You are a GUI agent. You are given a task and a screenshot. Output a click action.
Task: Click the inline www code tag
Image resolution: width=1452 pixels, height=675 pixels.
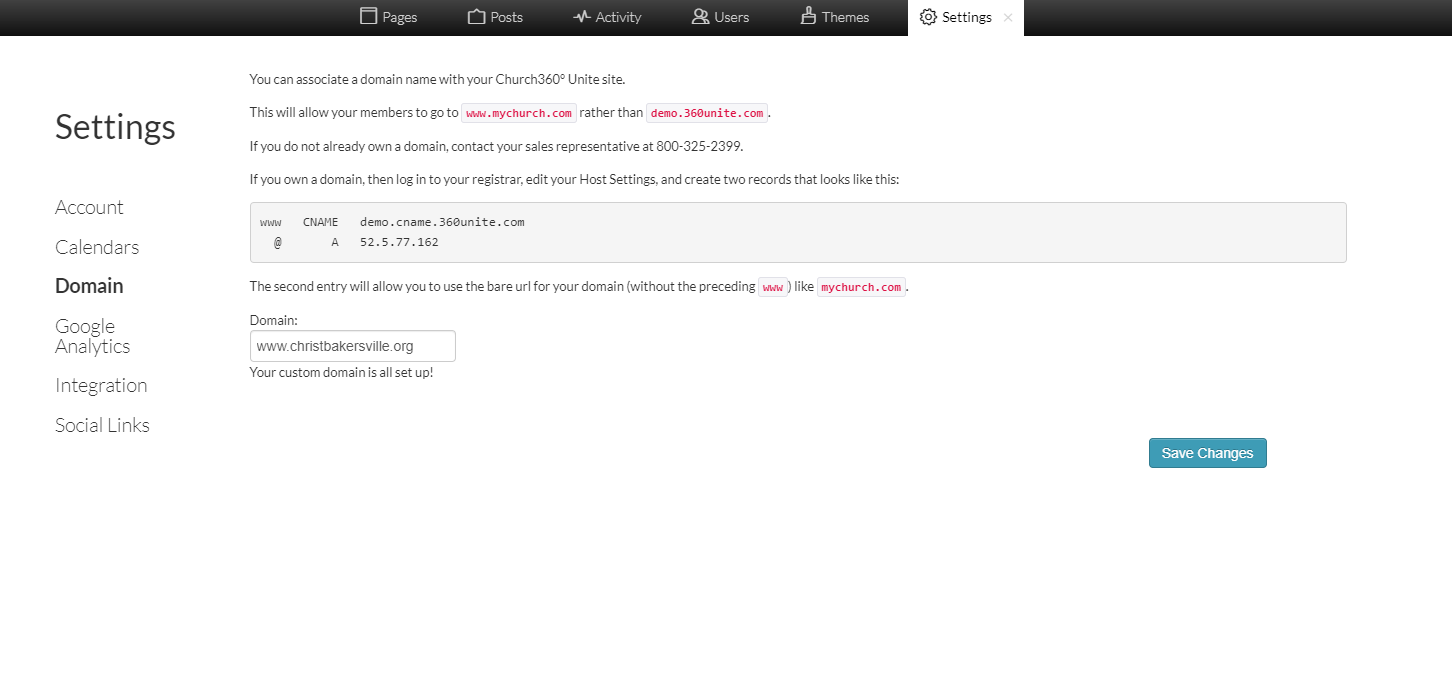point(773,287)
